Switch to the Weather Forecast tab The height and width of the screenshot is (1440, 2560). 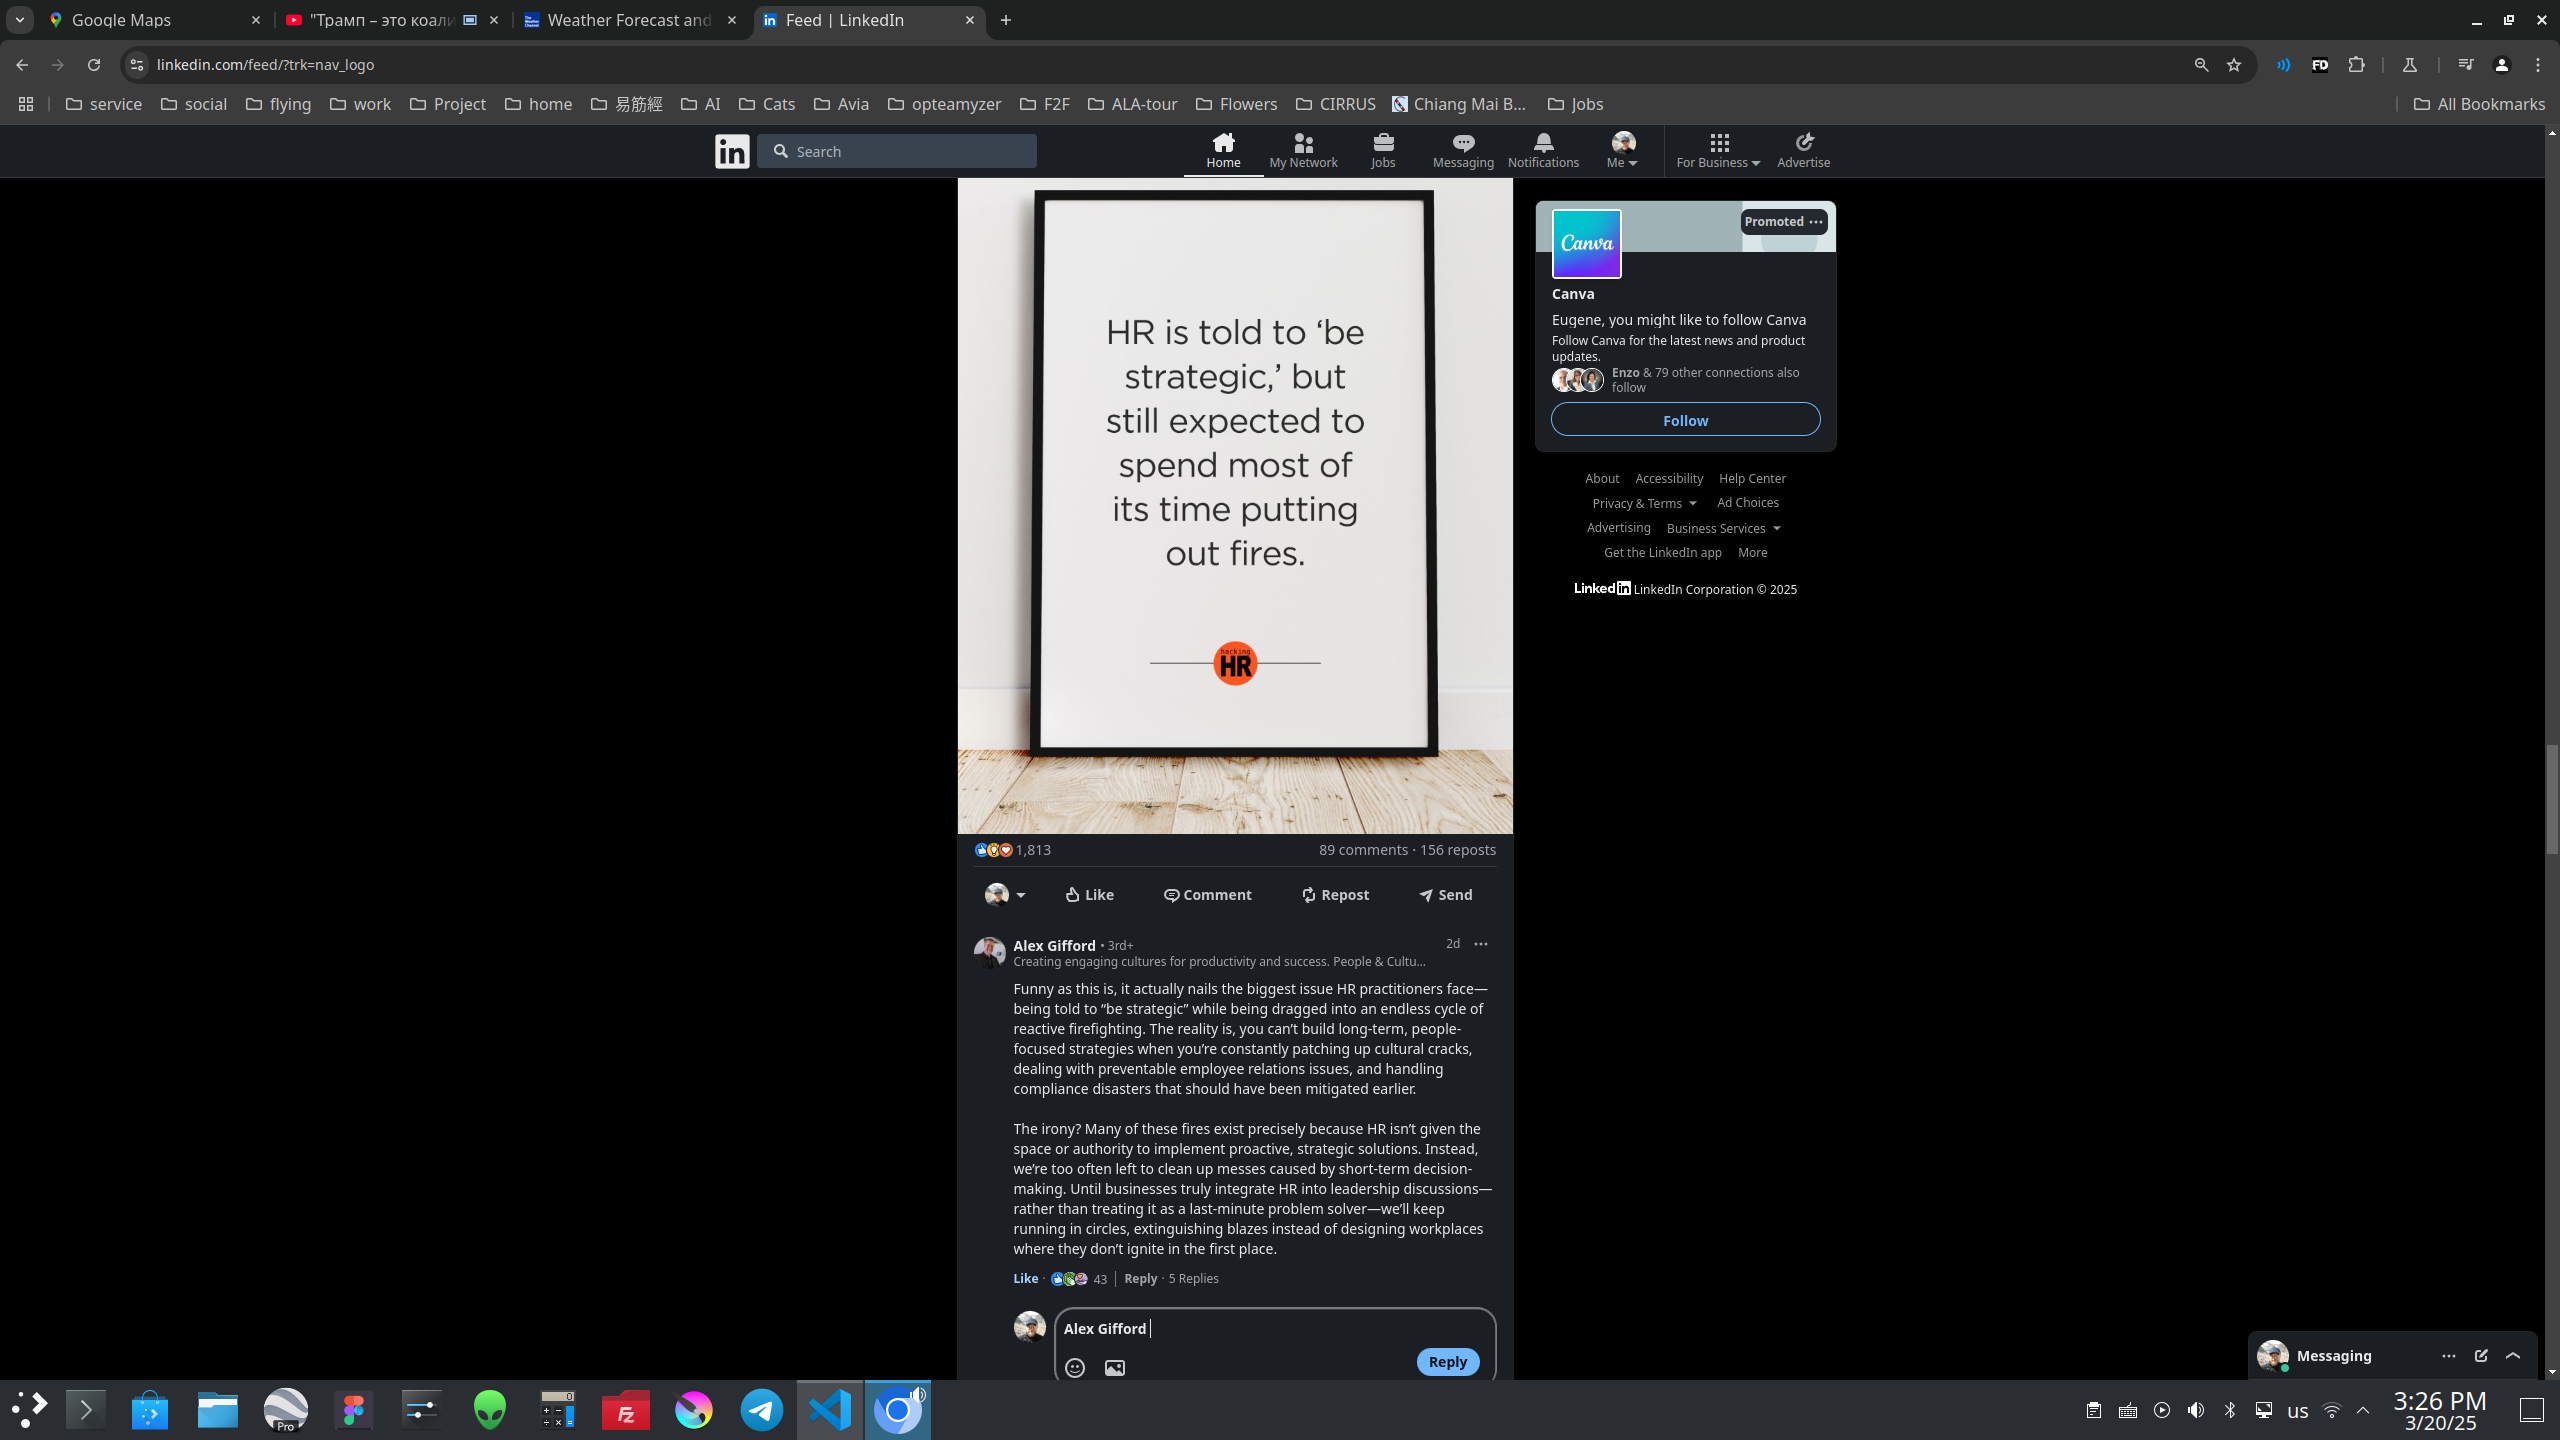630,20
